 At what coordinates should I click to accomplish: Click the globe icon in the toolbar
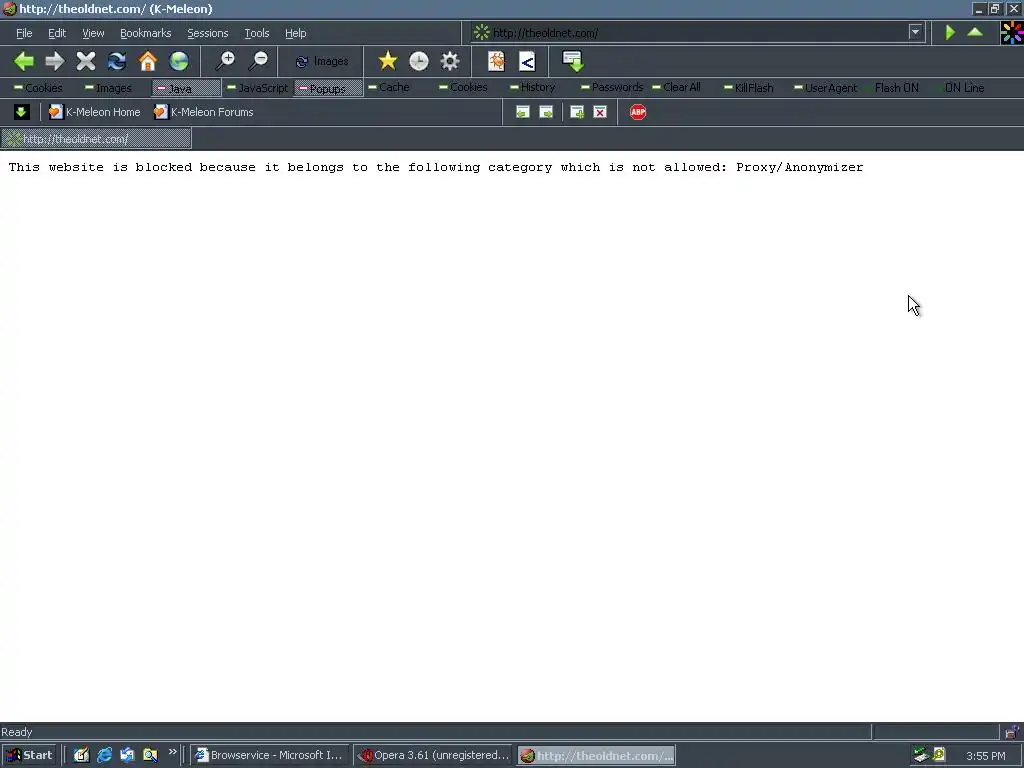(179, 61)
